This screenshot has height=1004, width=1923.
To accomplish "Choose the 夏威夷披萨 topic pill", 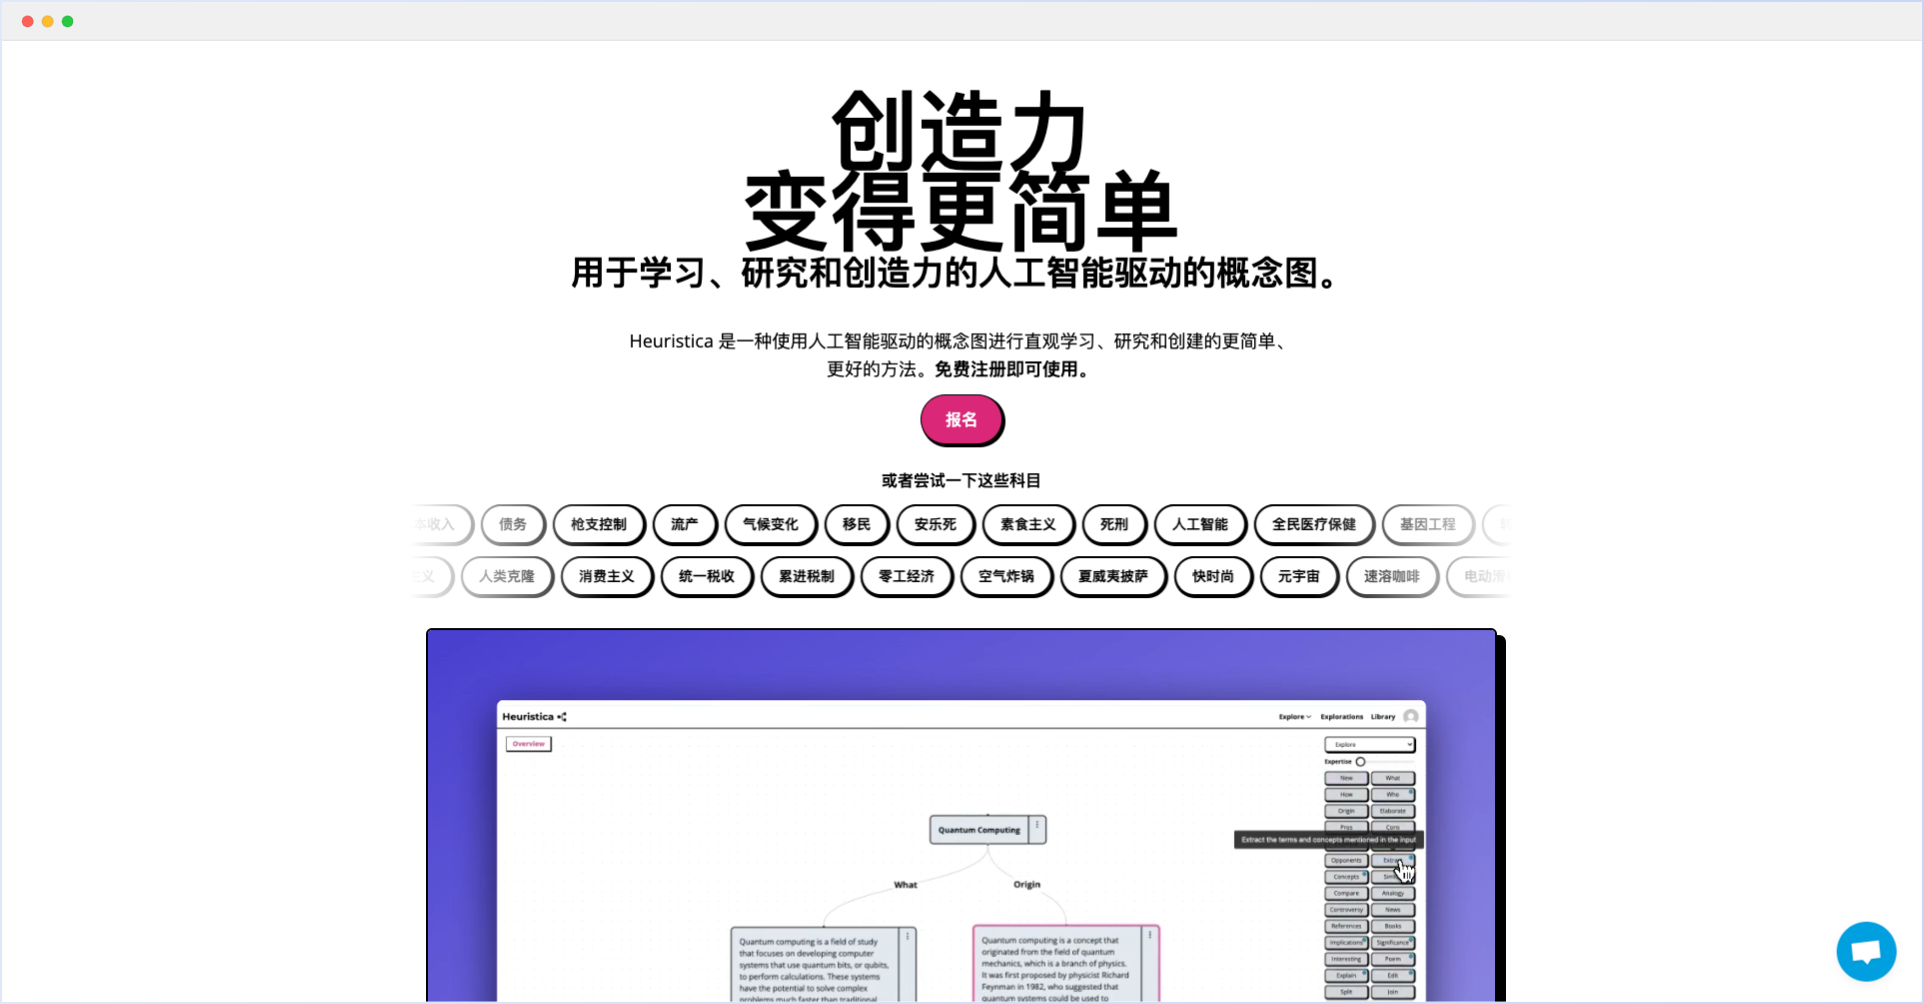I will tap(1113, 576).
